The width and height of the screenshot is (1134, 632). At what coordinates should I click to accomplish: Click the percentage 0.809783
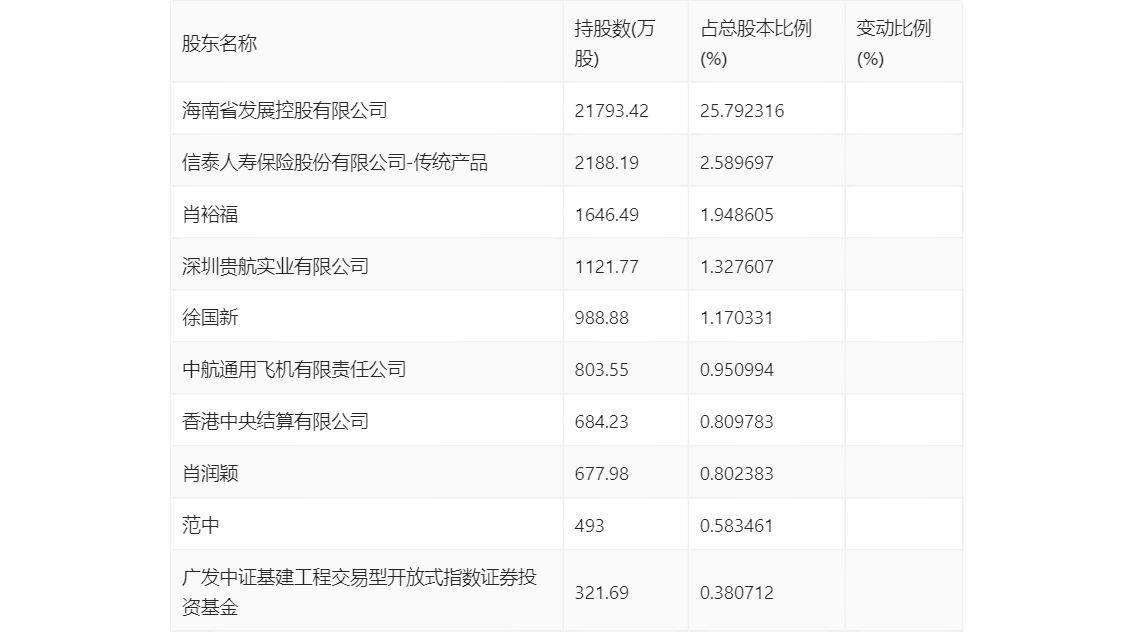click(x=736, y=422)
